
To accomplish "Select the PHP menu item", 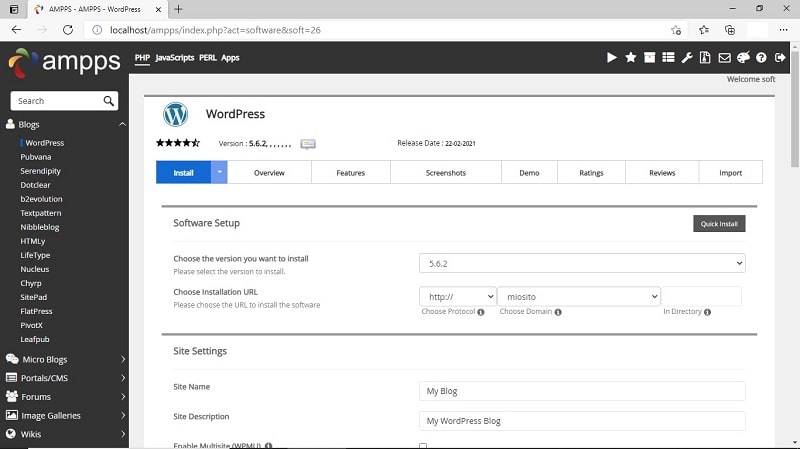I will 142,58.
